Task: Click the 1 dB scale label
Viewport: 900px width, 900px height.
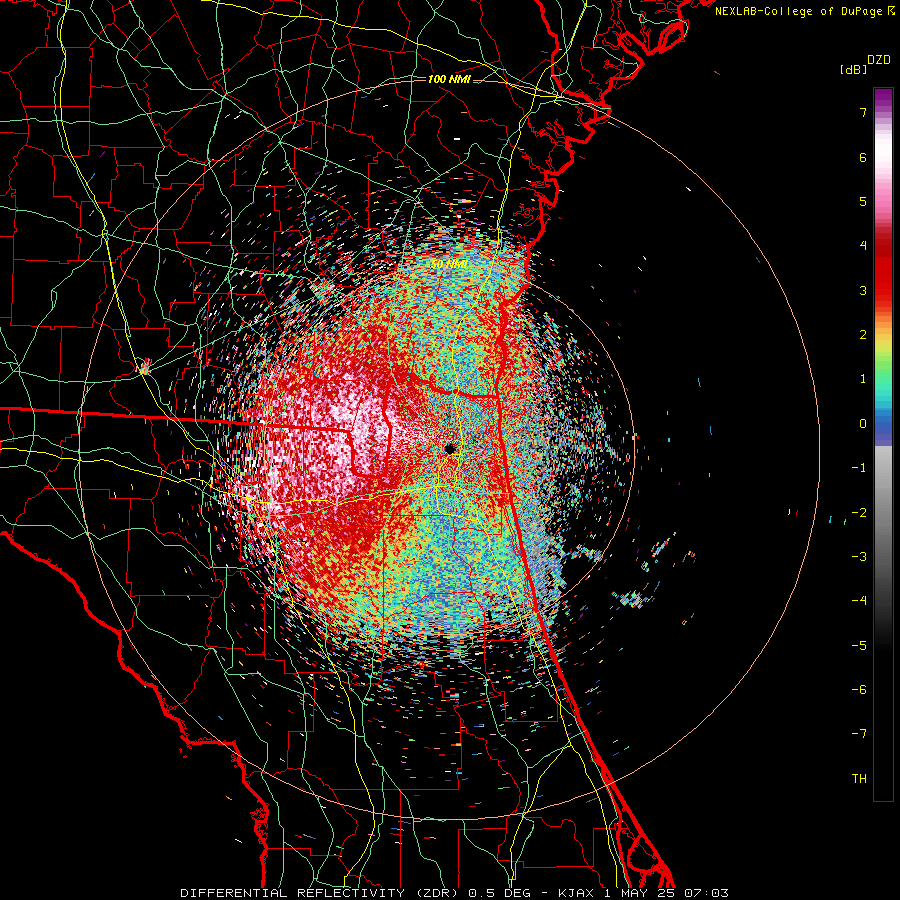Action: [863, 379]
